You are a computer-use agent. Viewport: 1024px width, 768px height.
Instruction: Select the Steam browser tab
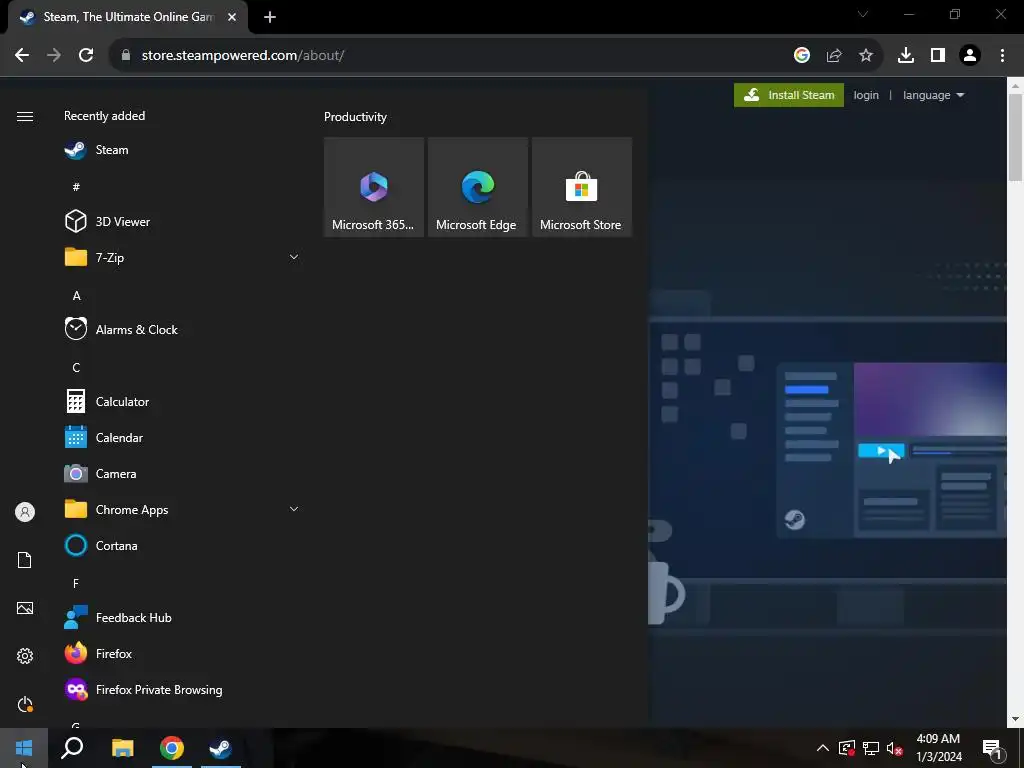[x=128, y=18]
